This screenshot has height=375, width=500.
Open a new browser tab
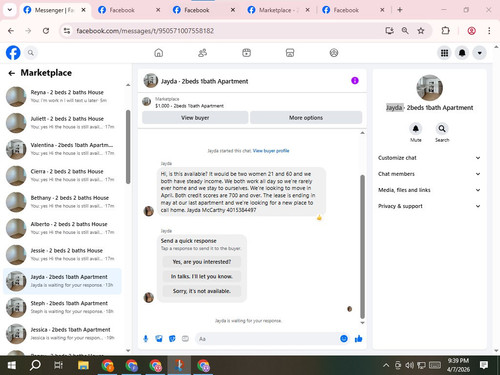400,10
